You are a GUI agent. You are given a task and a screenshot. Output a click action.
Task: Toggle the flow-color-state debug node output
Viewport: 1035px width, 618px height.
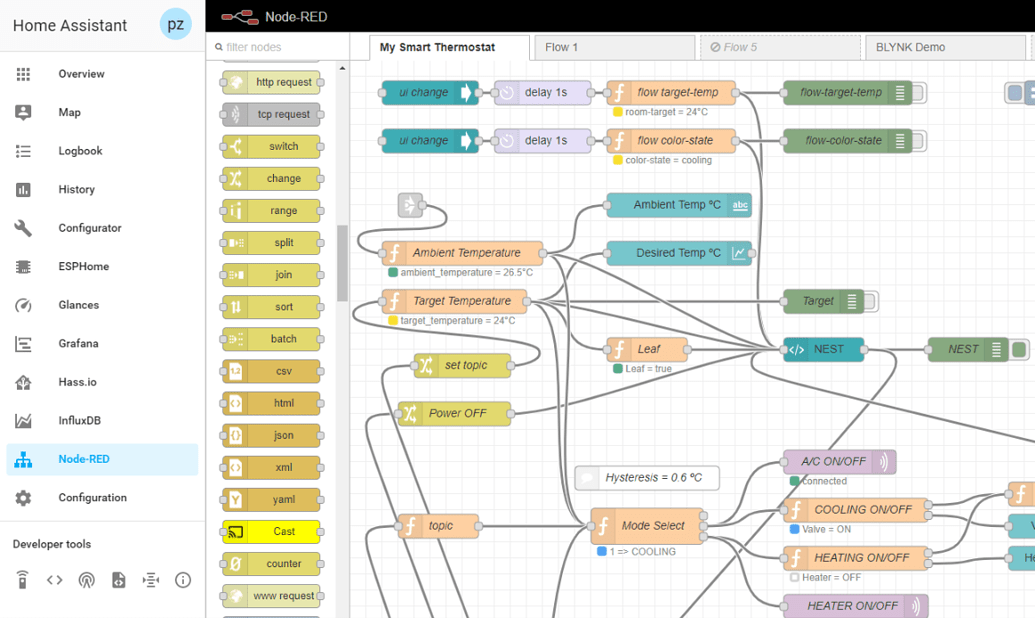[919, 140]
